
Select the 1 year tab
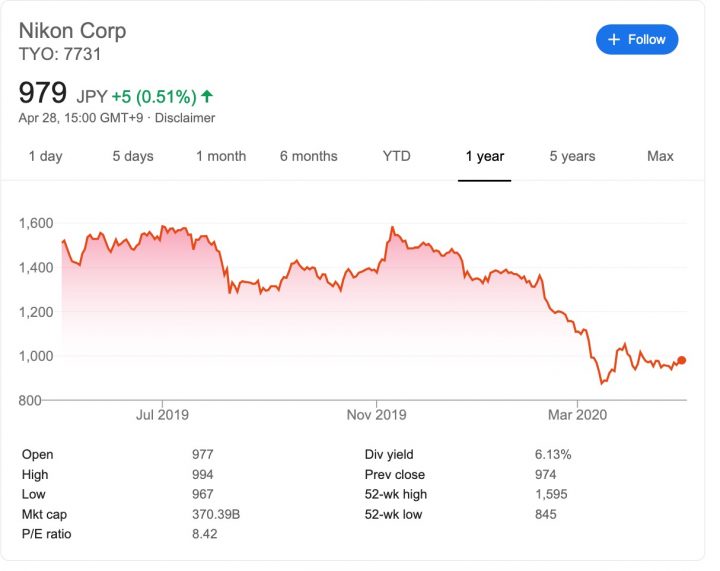click(484, 156)
